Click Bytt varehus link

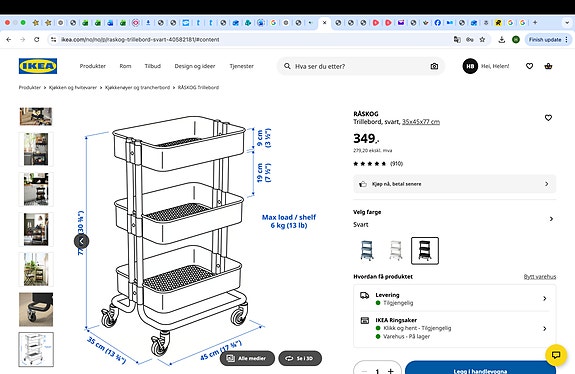540,276
